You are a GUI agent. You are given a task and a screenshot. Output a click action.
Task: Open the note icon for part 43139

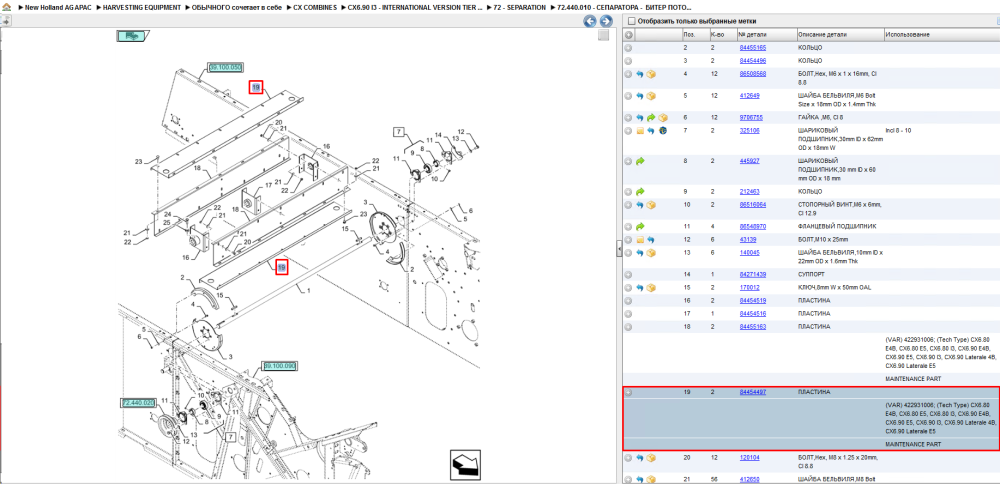[x=640, y=240]
